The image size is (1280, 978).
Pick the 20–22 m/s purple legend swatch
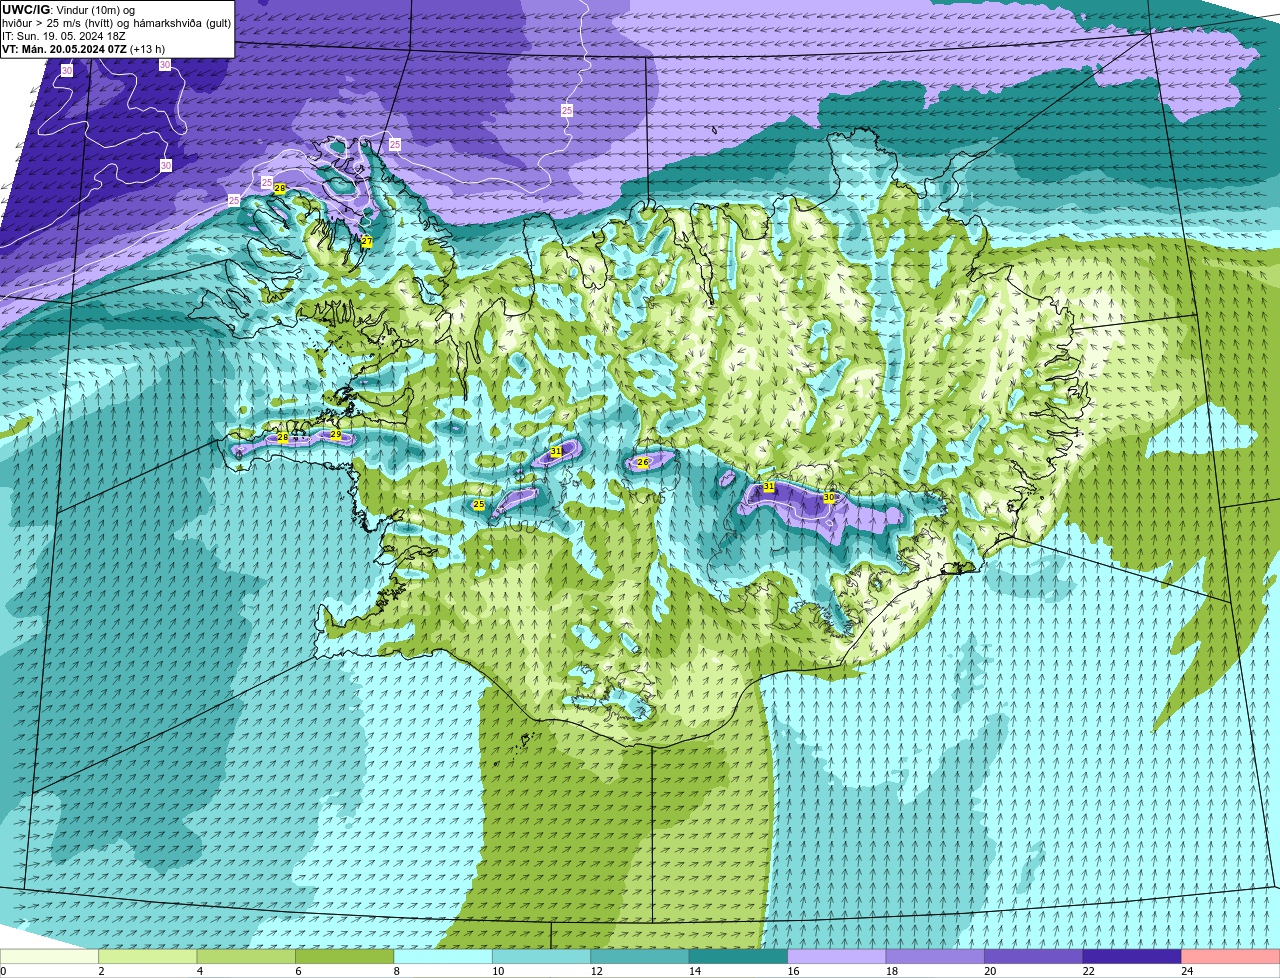pos(1034,956)
